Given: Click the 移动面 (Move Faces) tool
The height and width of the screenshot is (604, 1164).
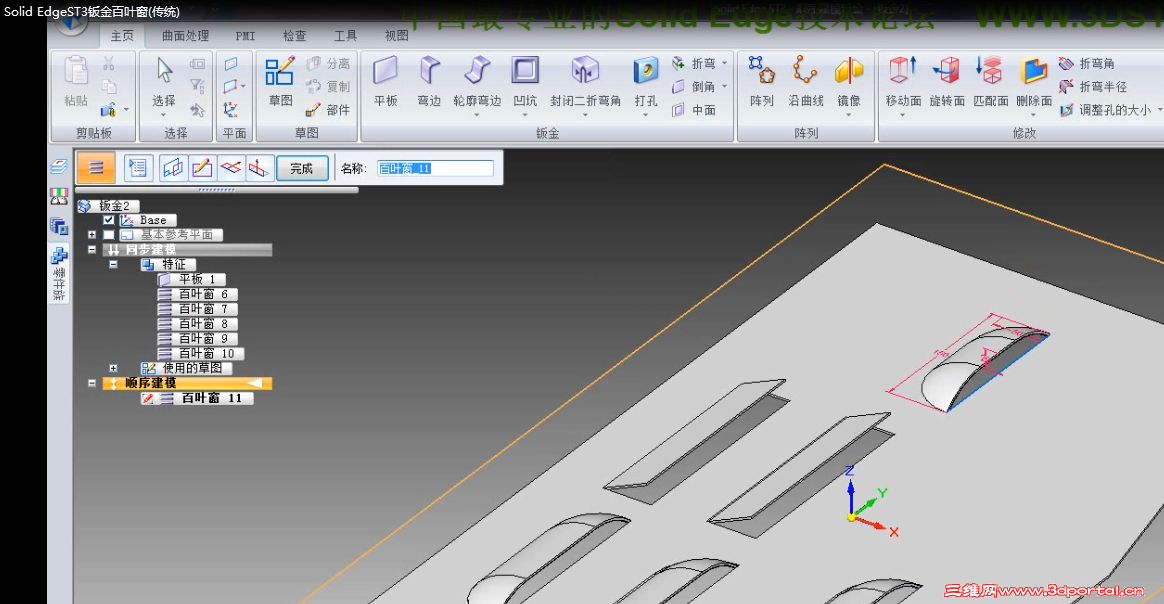Looking at the screenshot, I should pos(903,80).
